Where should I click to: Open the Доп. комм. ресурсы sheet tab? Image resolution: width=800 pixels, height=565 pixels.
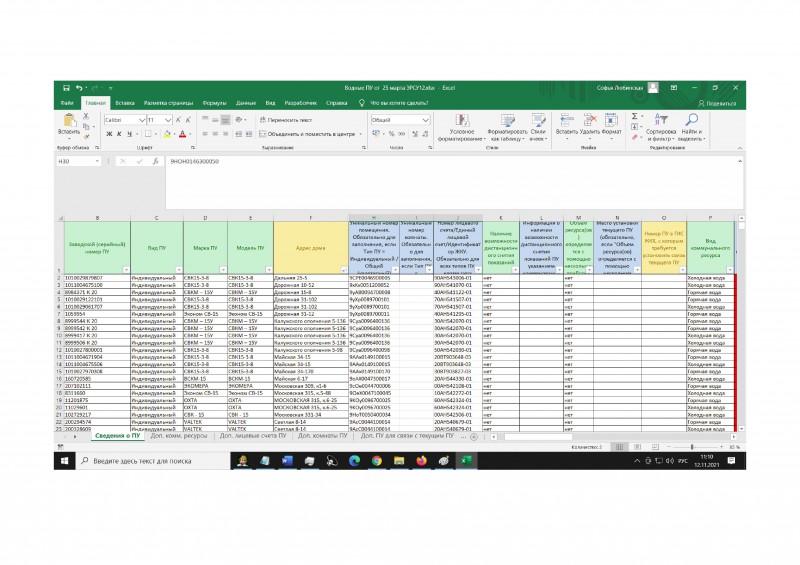click(x=179, y=436)
